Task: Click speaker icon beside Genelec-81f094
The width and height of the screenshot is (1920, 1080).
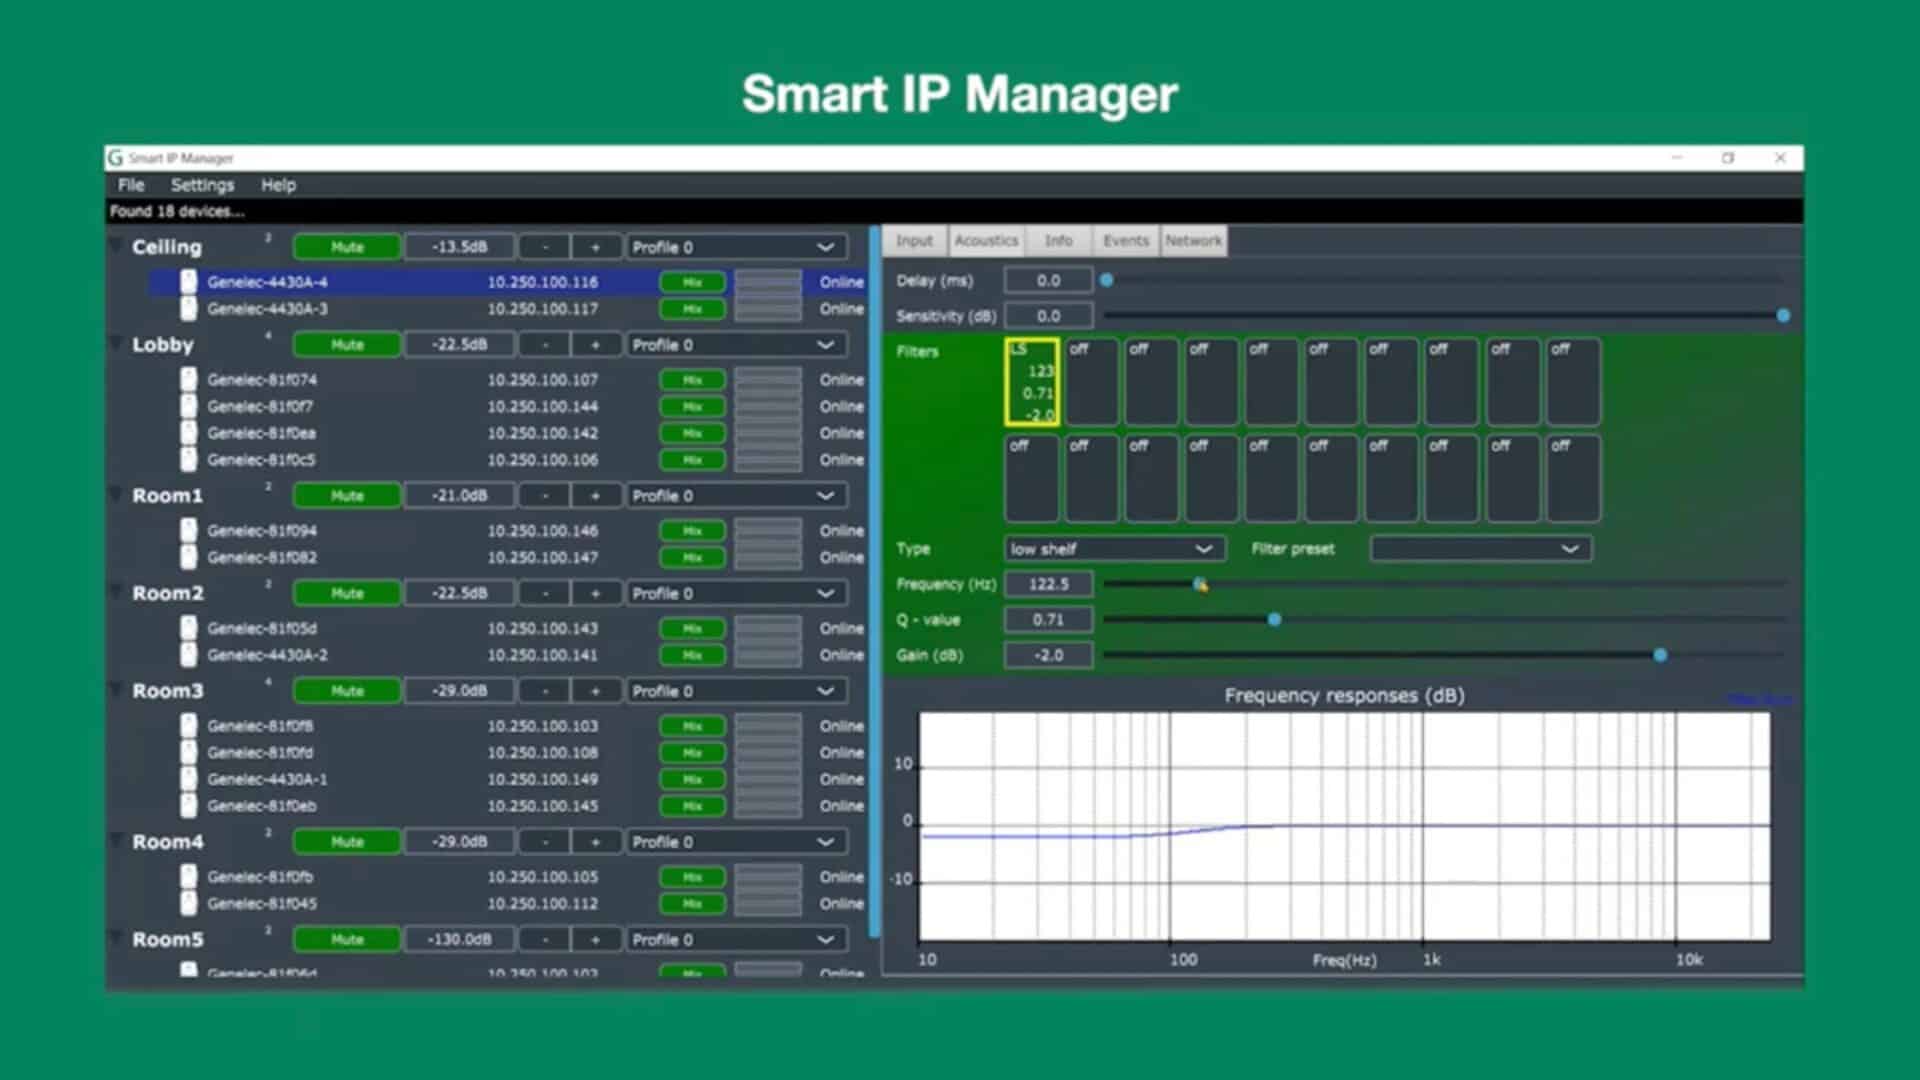Action: click(x=188, y=531)
